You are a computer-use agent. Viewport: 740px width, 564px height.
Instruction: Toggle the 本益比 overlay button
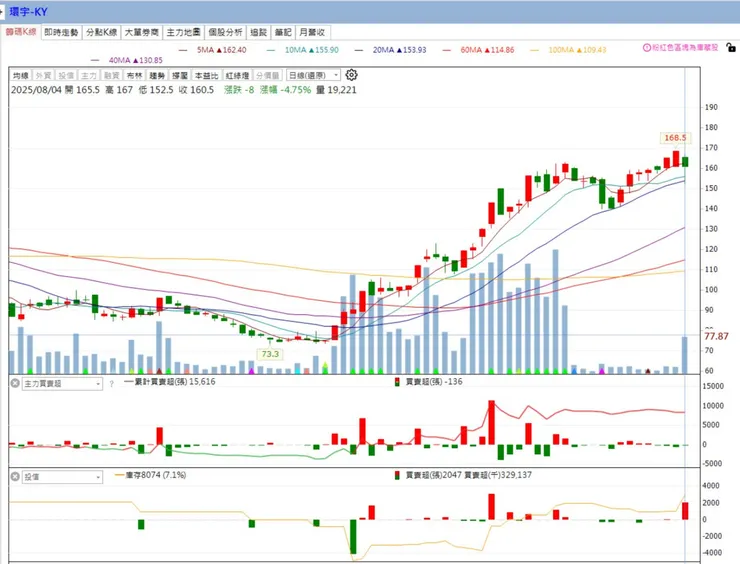[x=206, y=76]
